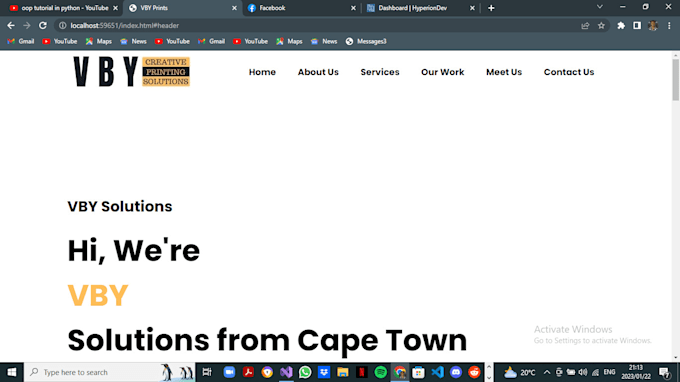Screen dimensions: 680x382
Task: Open the clock showing 21:13
Action: pyautogui.click(x=636, y=372)
